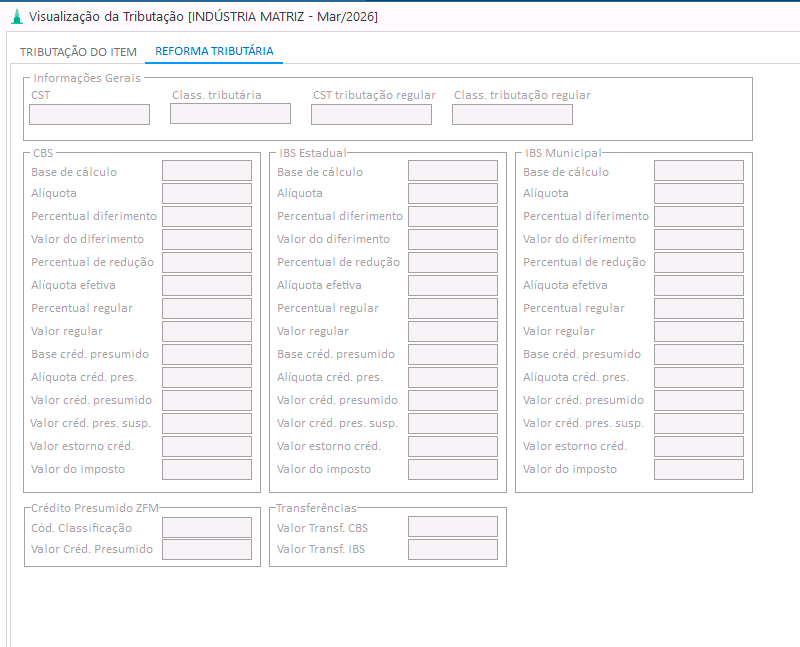The width and height of the screenshot is (800, 647).
Task: Click the CBS Base créd. presumido field
Action: 207,355
